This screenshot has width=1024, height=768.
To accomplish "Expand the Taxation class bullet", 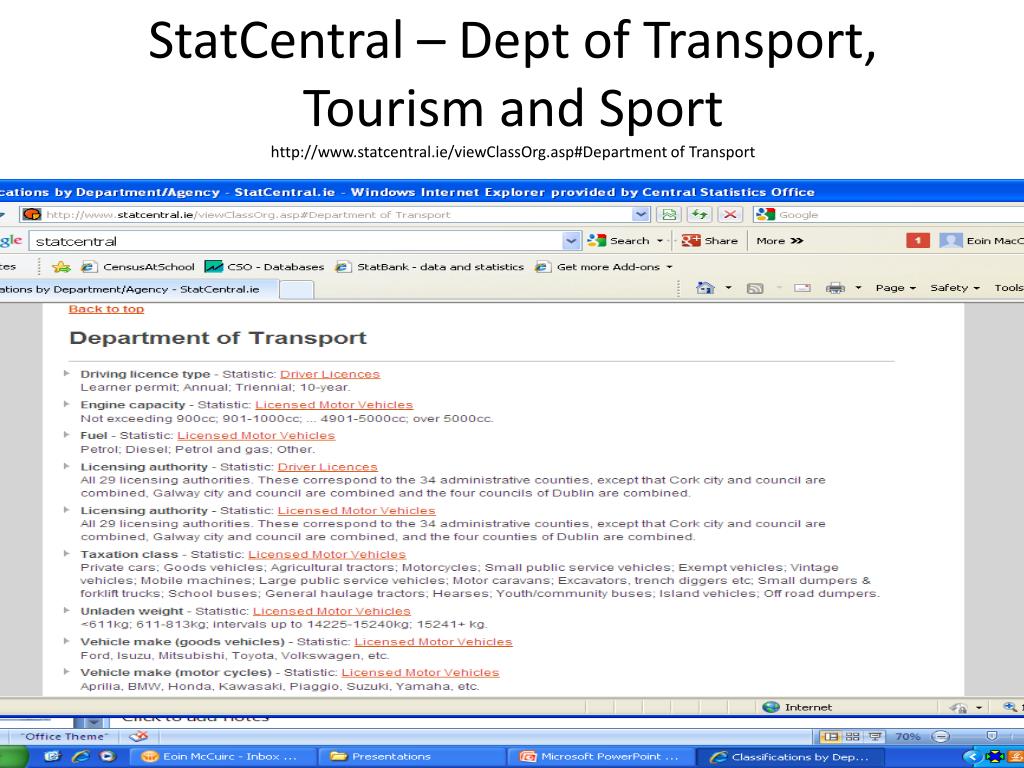I will point(67,554).
